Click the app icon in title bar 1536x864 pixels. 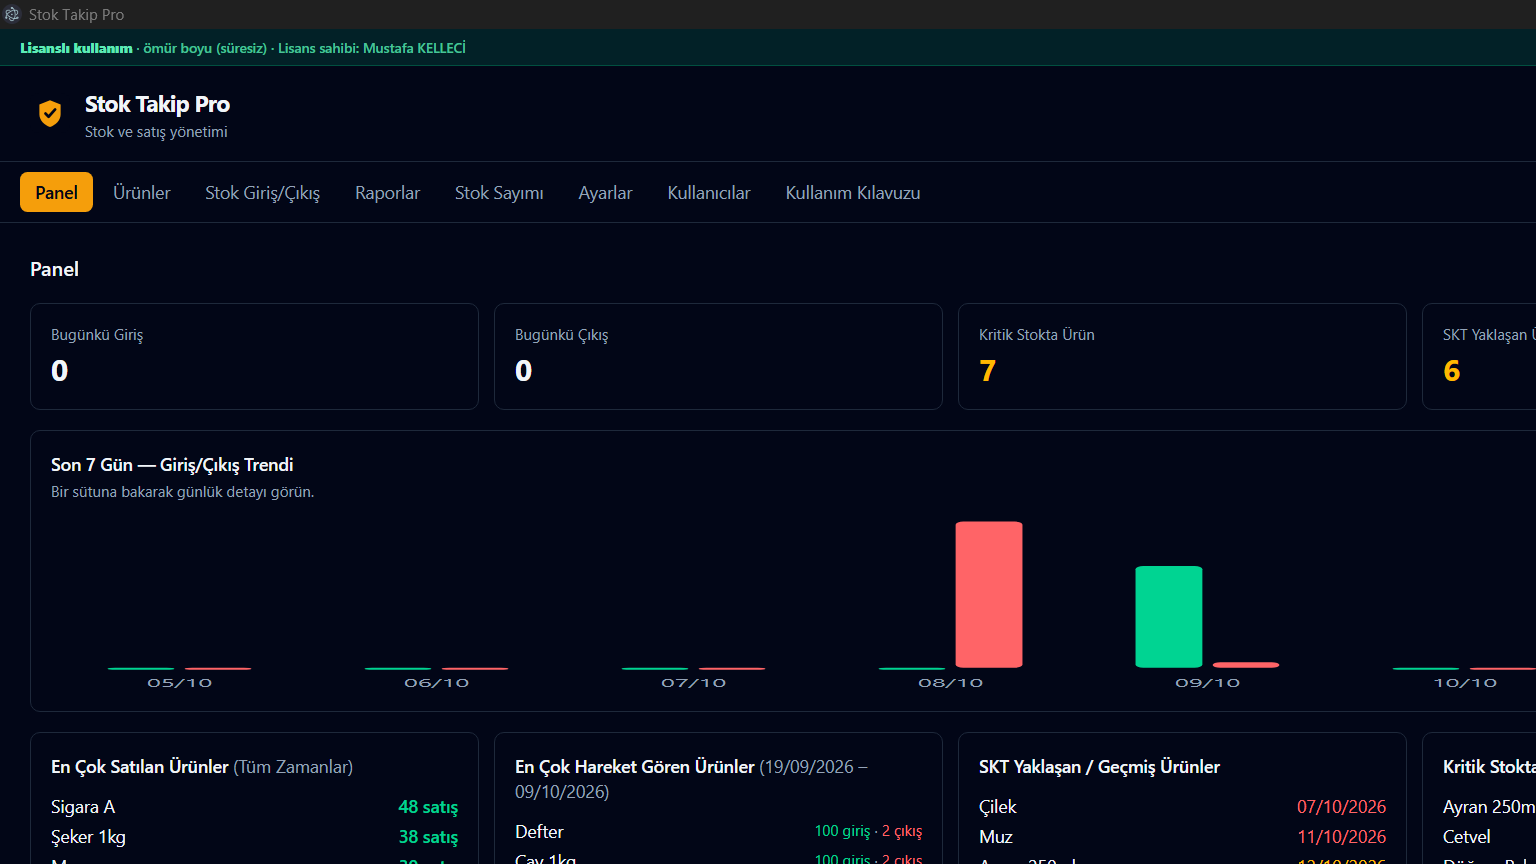click(12, 15)
